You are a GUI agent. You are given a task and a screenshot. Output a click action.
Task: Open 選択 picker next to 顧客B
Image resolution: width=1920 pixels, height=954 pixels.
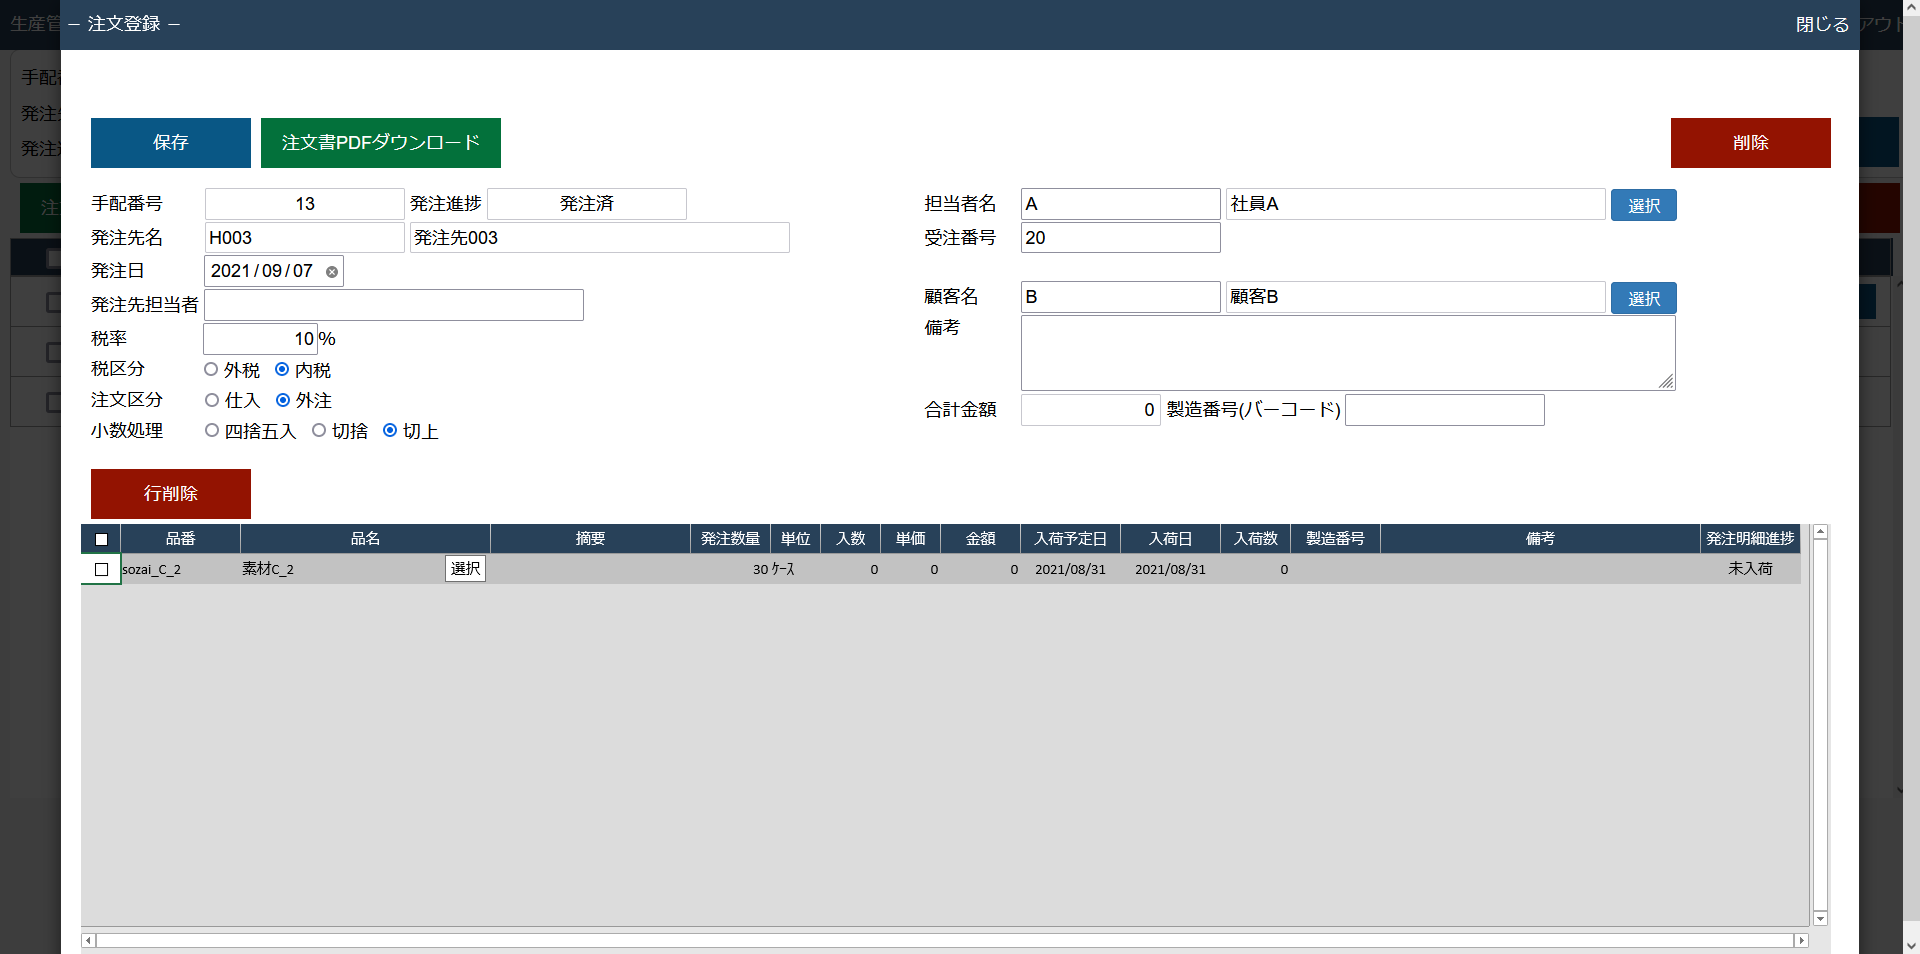point(1643,298)
